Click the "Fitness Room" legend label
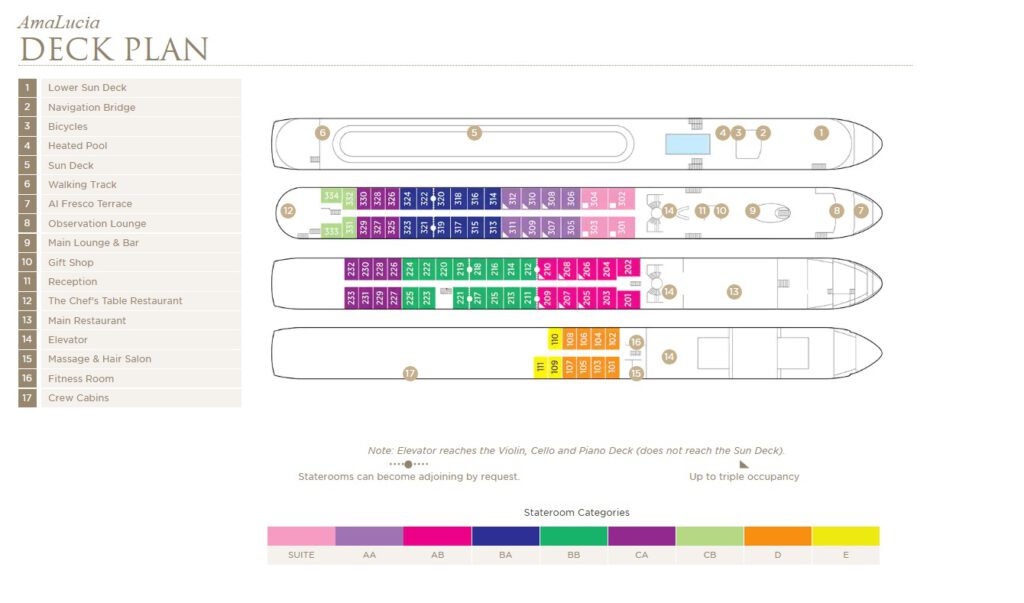 [x=81, y=378]
